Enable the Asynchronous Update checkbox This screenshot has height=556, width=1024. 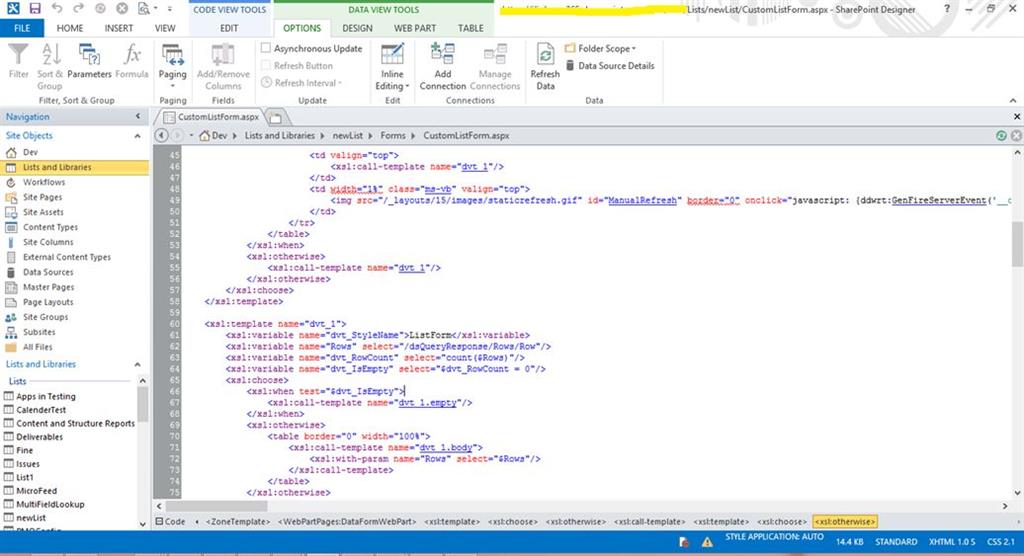266,48
